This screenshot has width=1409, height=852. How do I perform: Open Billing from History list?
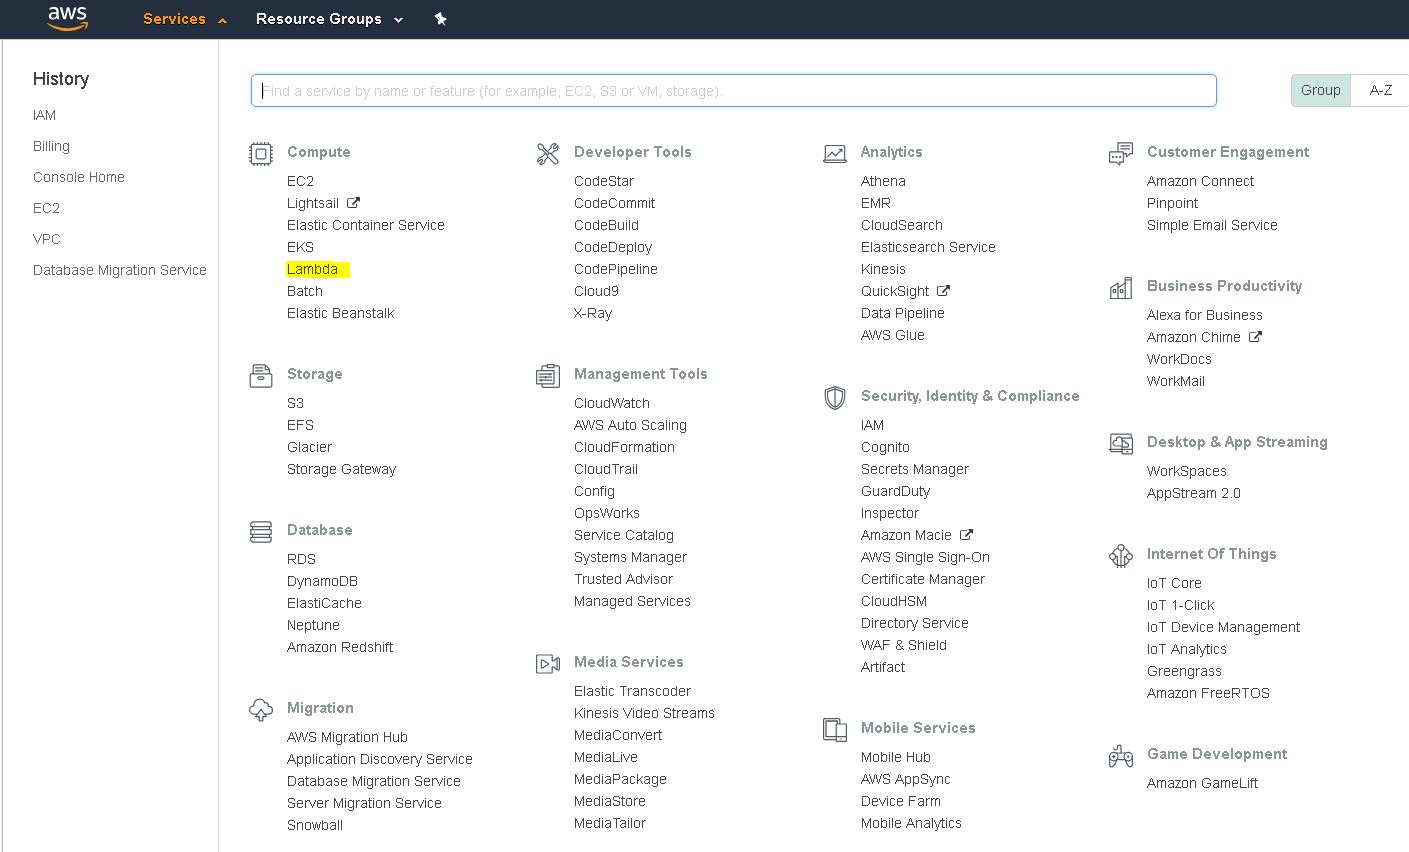tap(51, 146)
